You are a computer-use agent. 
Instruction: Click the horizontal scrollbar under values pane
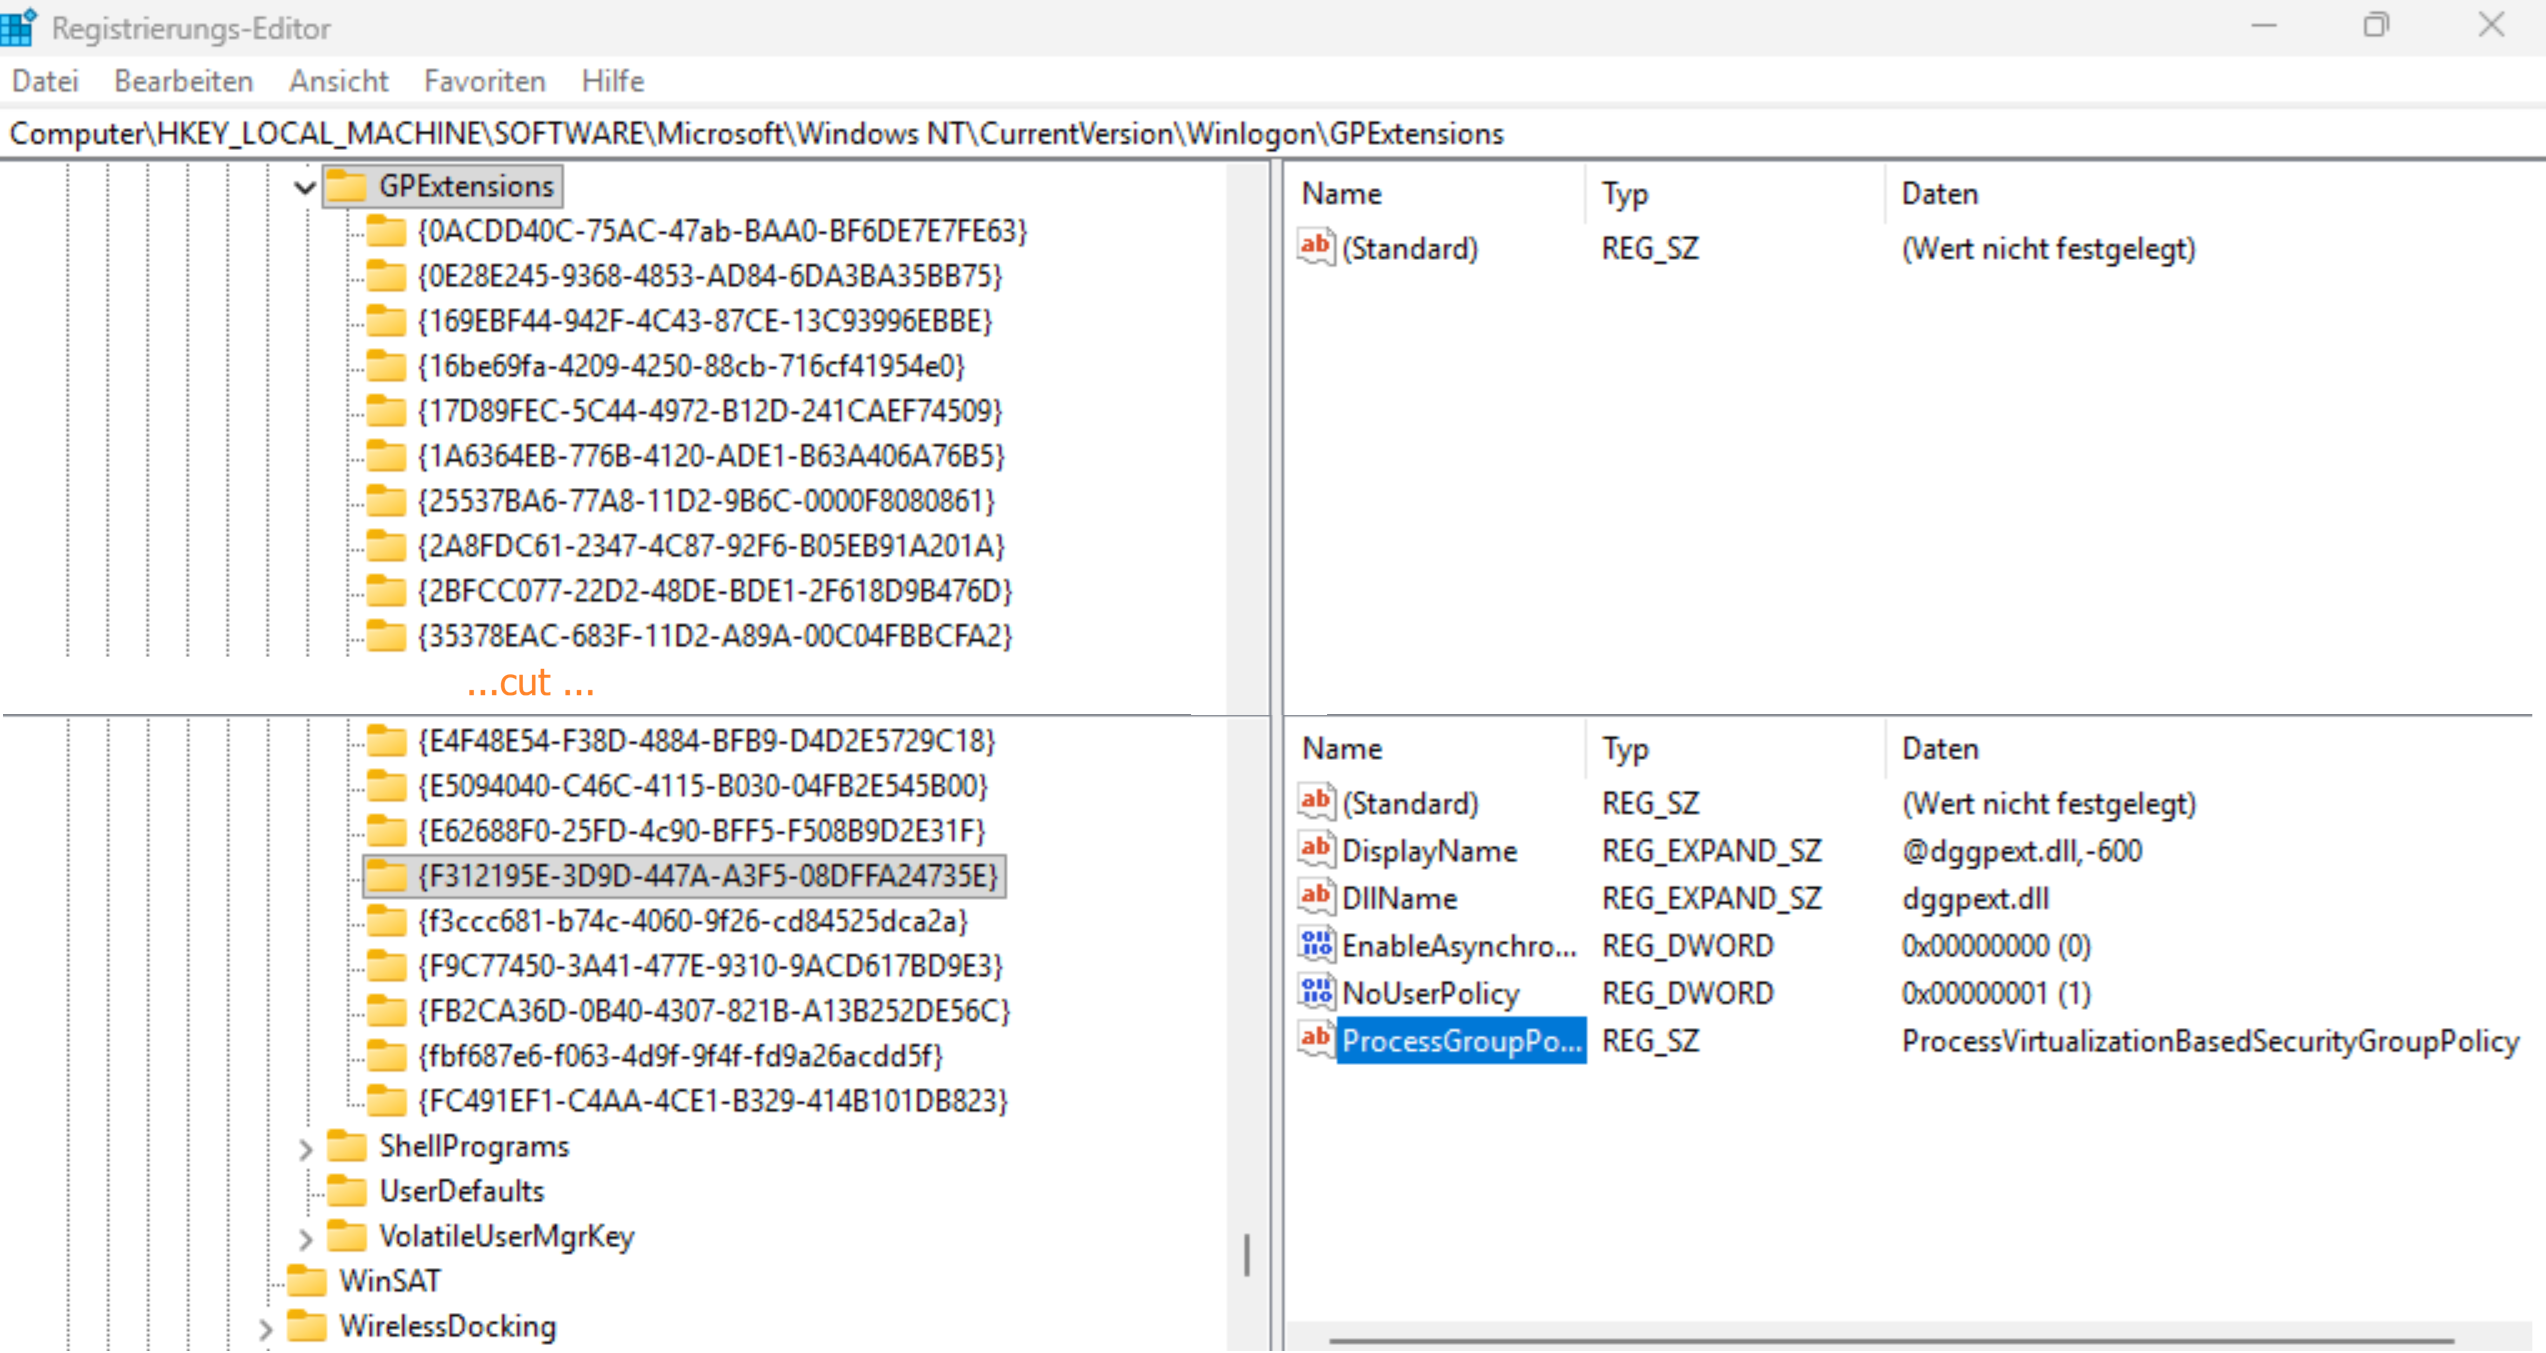click(x=1890, y=1340)
